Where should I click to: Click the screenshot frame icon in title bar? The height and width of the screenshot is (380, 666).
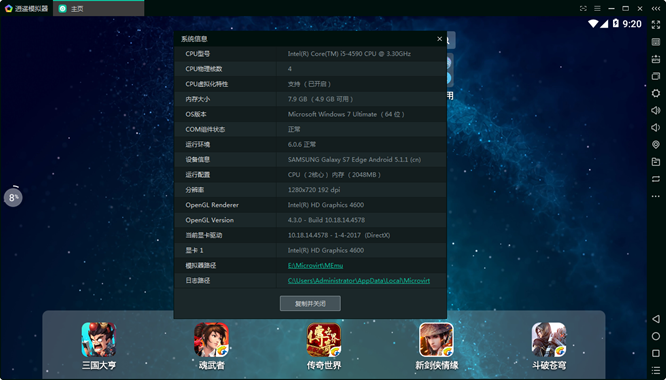coord(584,8)
